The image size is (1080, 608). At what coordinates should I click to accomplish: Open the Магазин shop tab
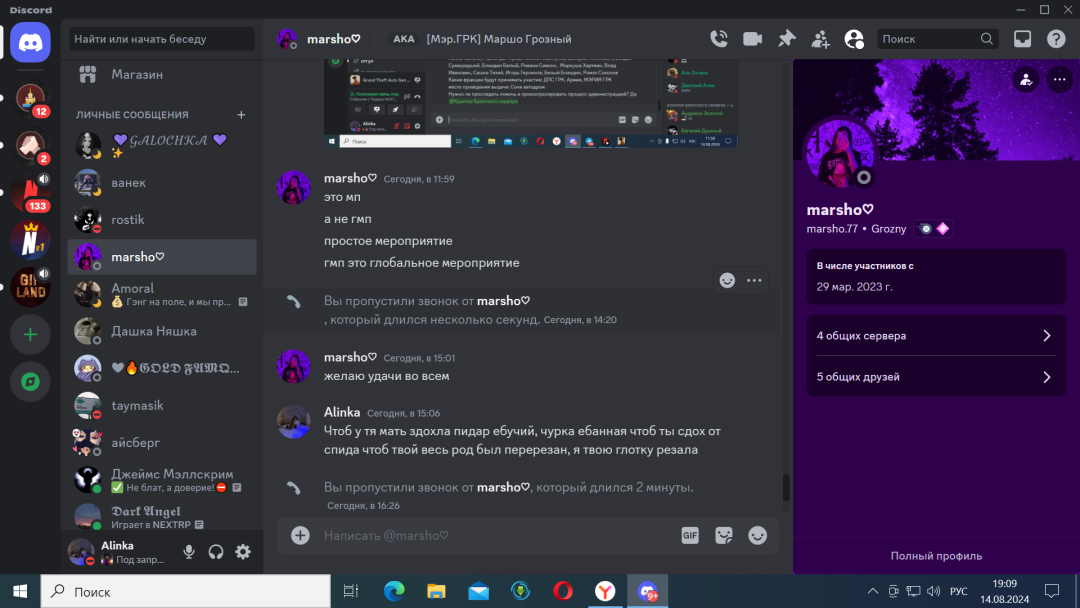click(x=137, y=74)
